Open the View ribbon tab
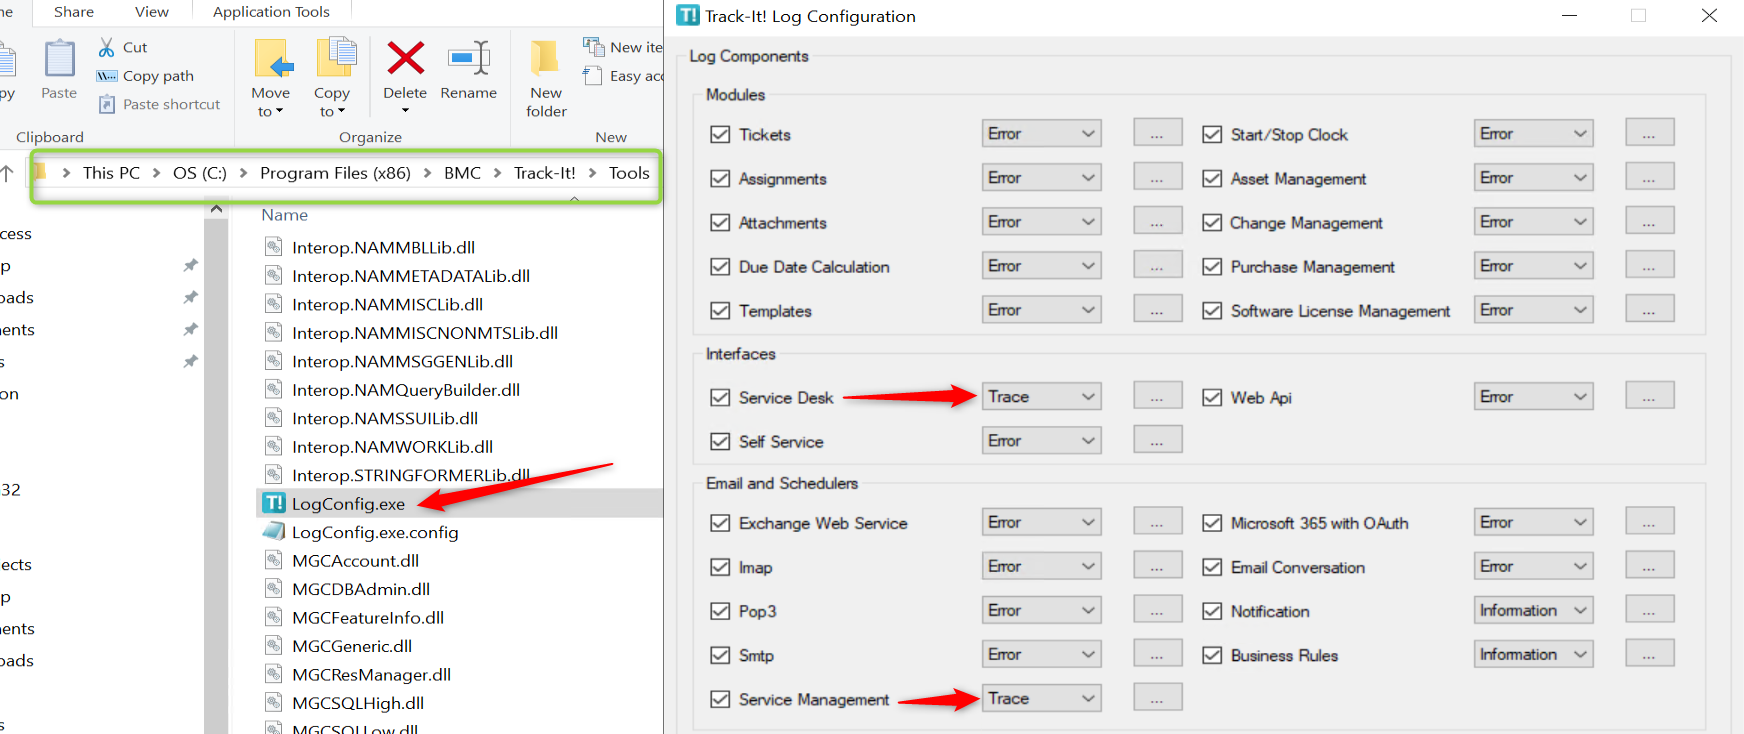The width and height of the screenshot is (1744, 734). coord(152,12)
